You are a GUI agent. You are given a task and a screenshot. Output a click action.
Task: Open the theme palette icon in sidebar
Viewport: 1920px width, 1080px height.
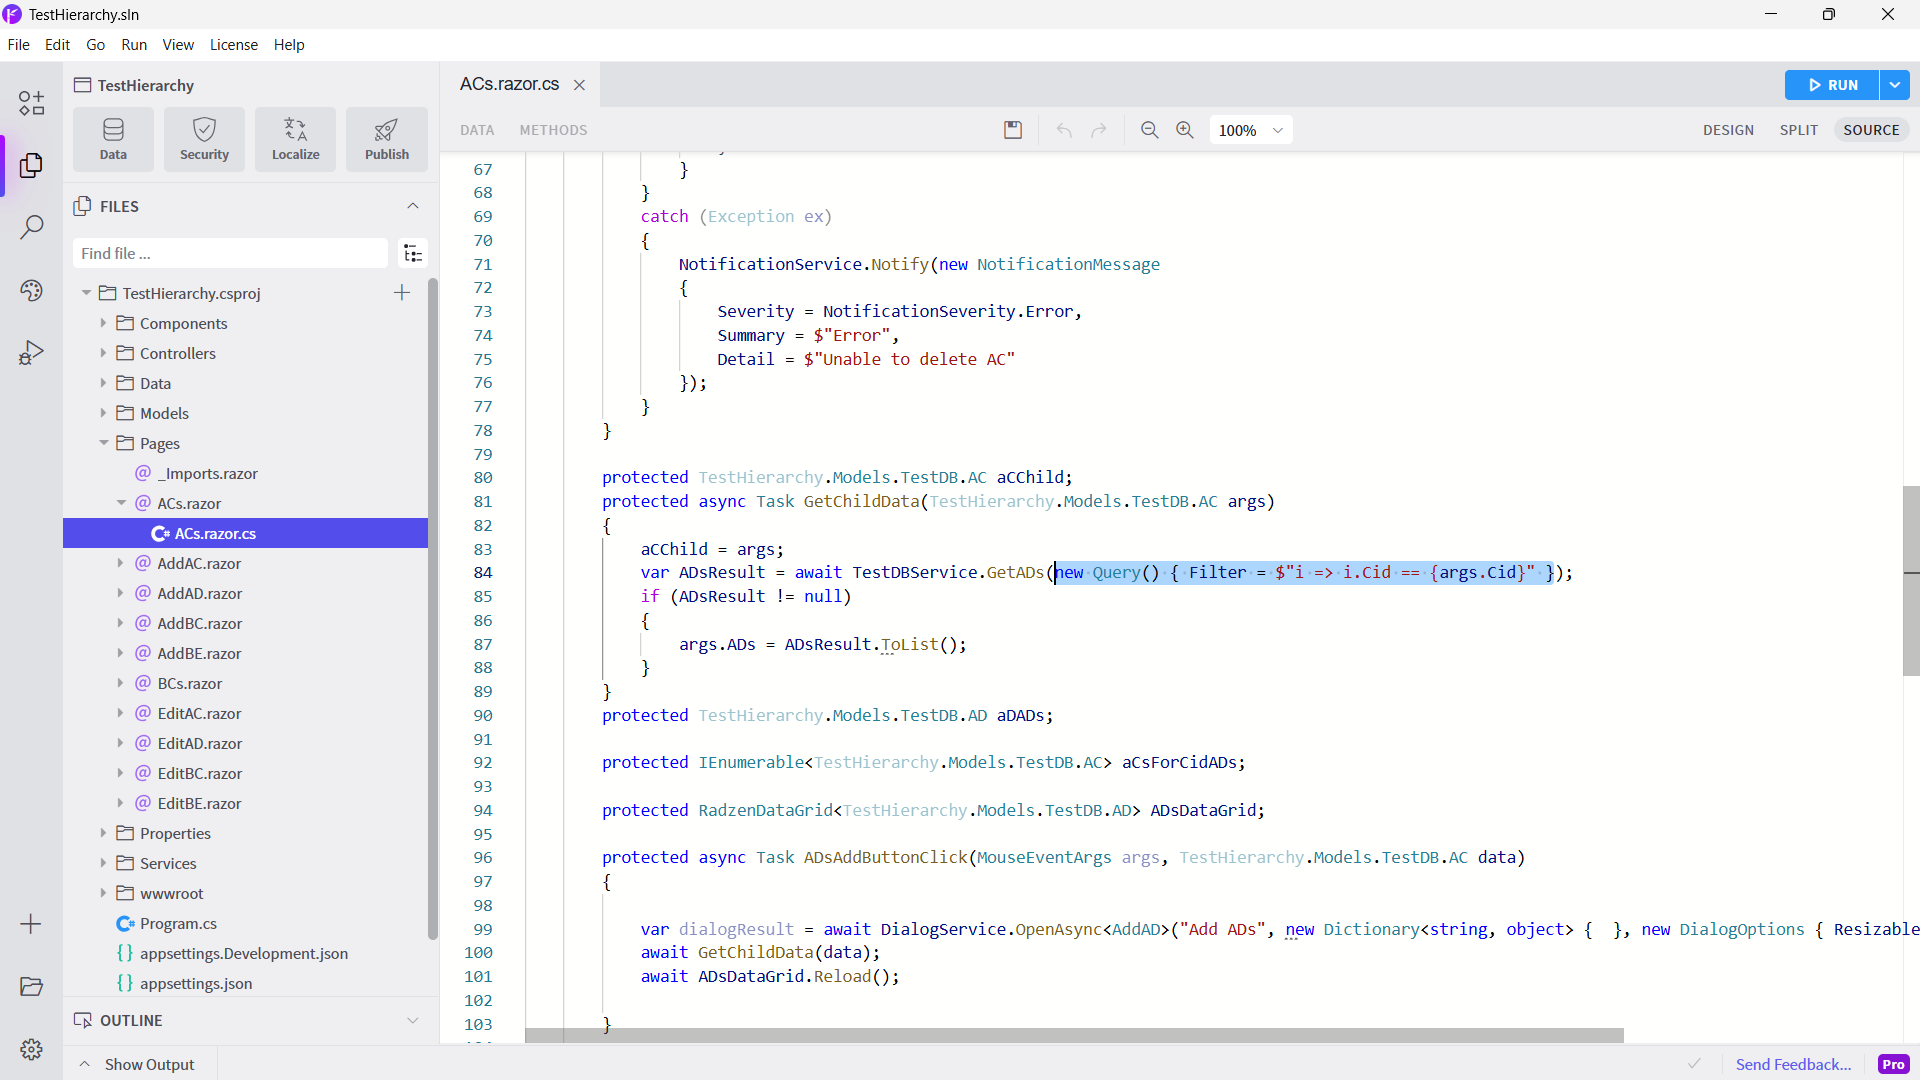click(31, 290)
